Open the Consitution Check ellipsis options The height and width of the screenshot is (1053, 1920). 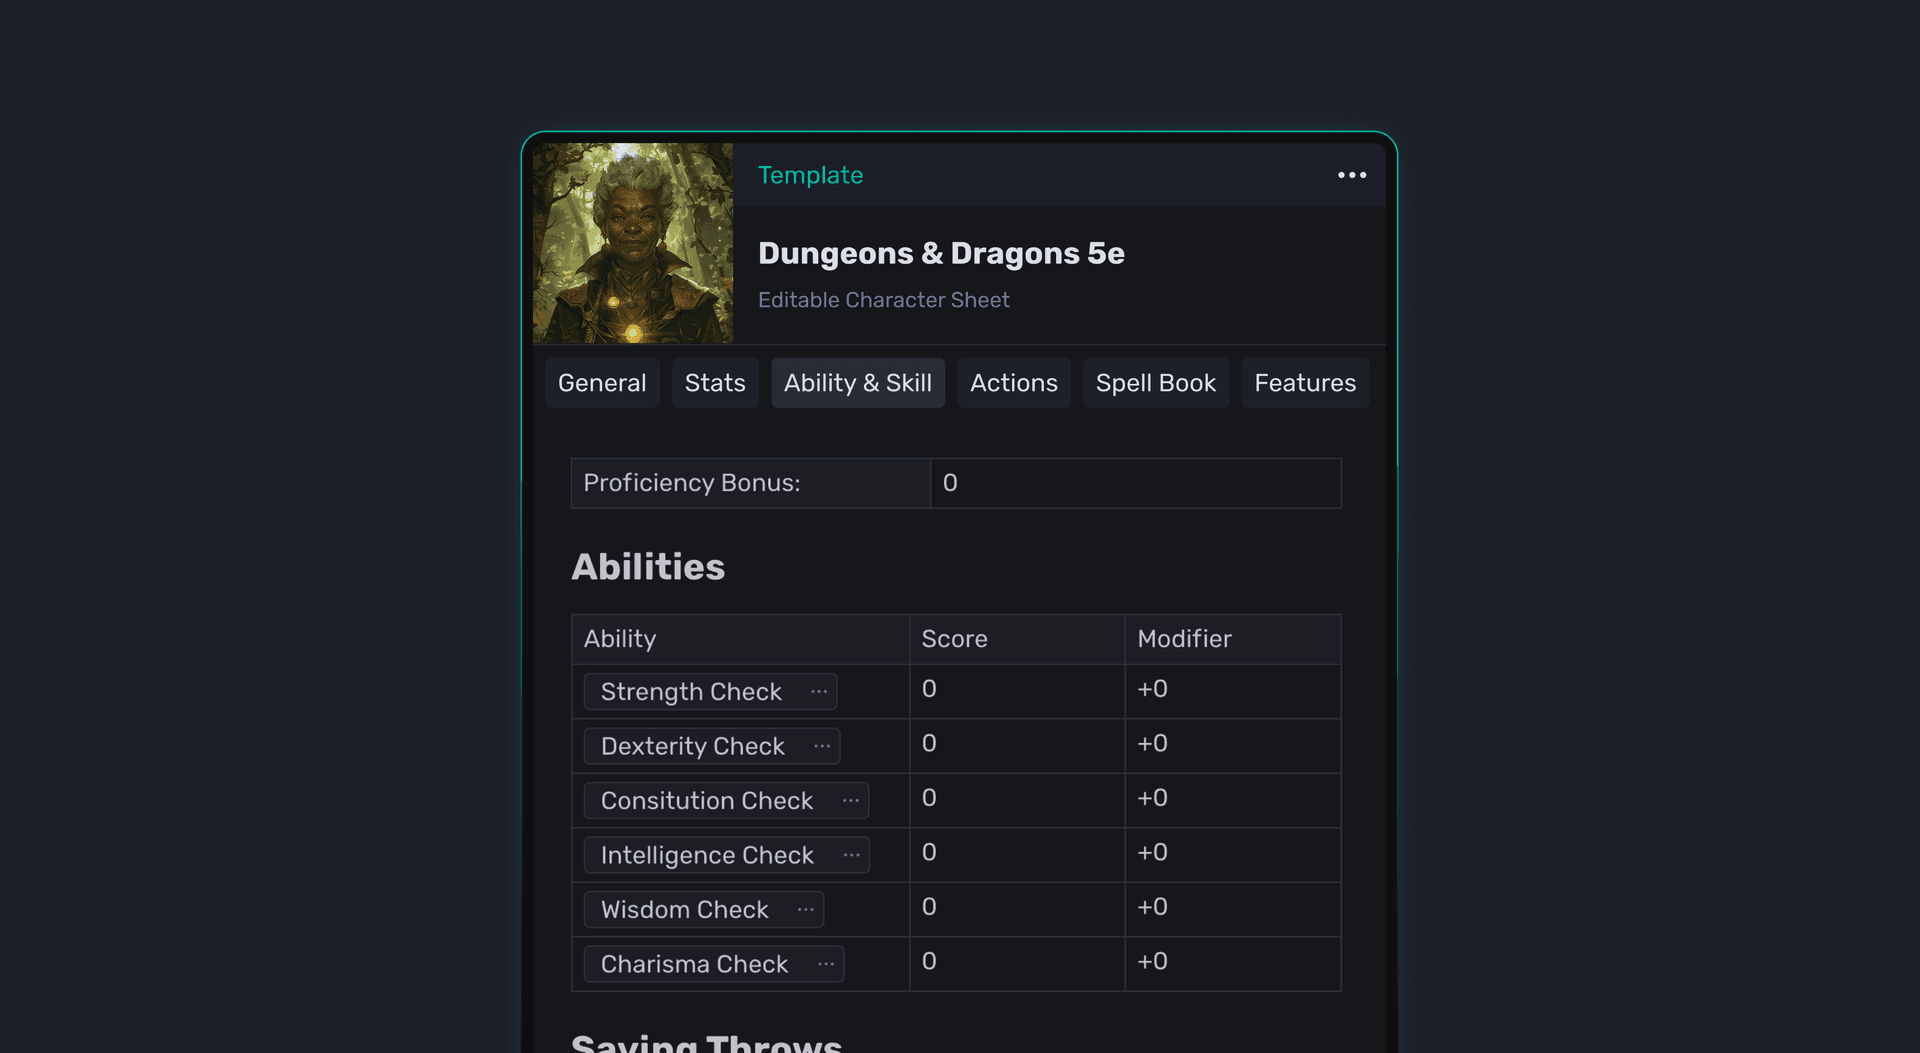click(851, 801)
